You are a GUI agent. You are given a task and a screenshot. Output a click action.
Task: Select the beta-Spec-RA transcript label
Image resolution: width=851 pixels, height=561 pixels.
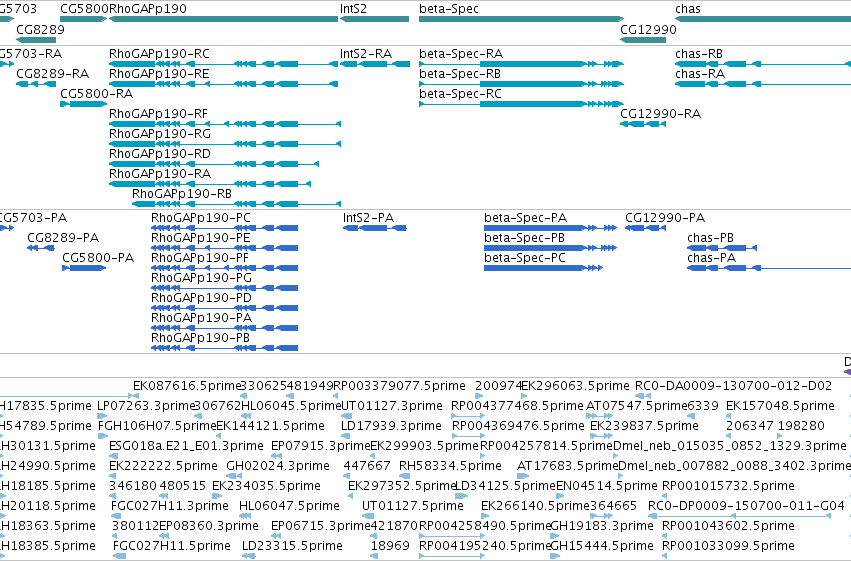click(x=461, y=54)
